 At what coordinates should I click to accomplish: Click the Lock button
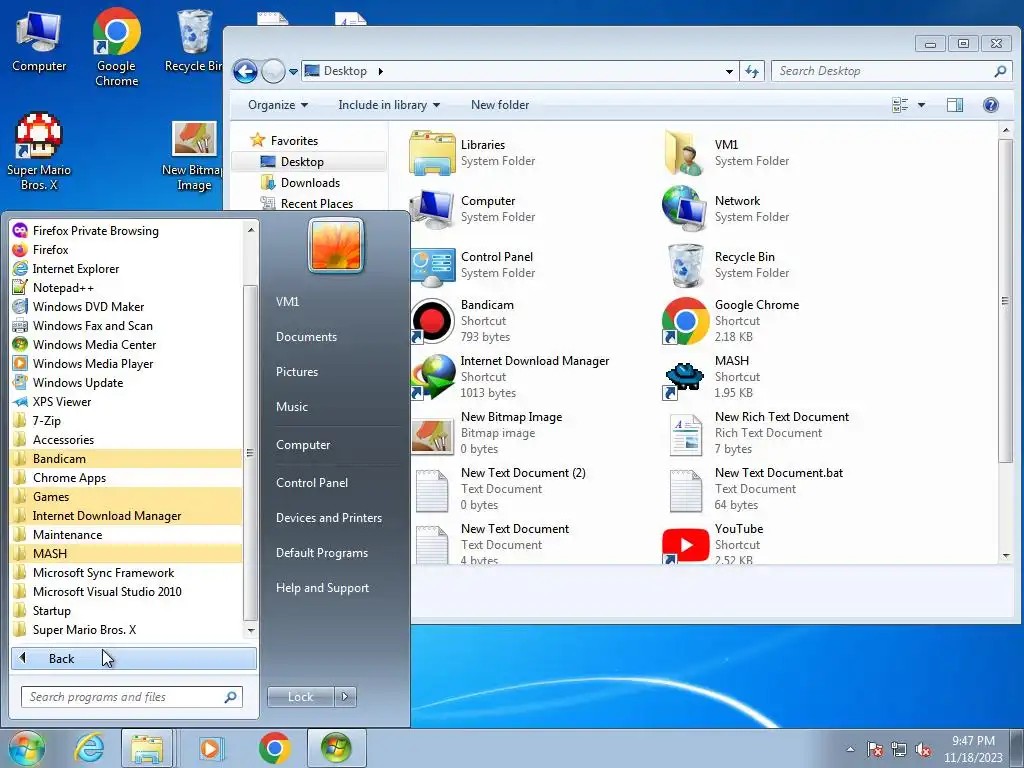point(300,697)
